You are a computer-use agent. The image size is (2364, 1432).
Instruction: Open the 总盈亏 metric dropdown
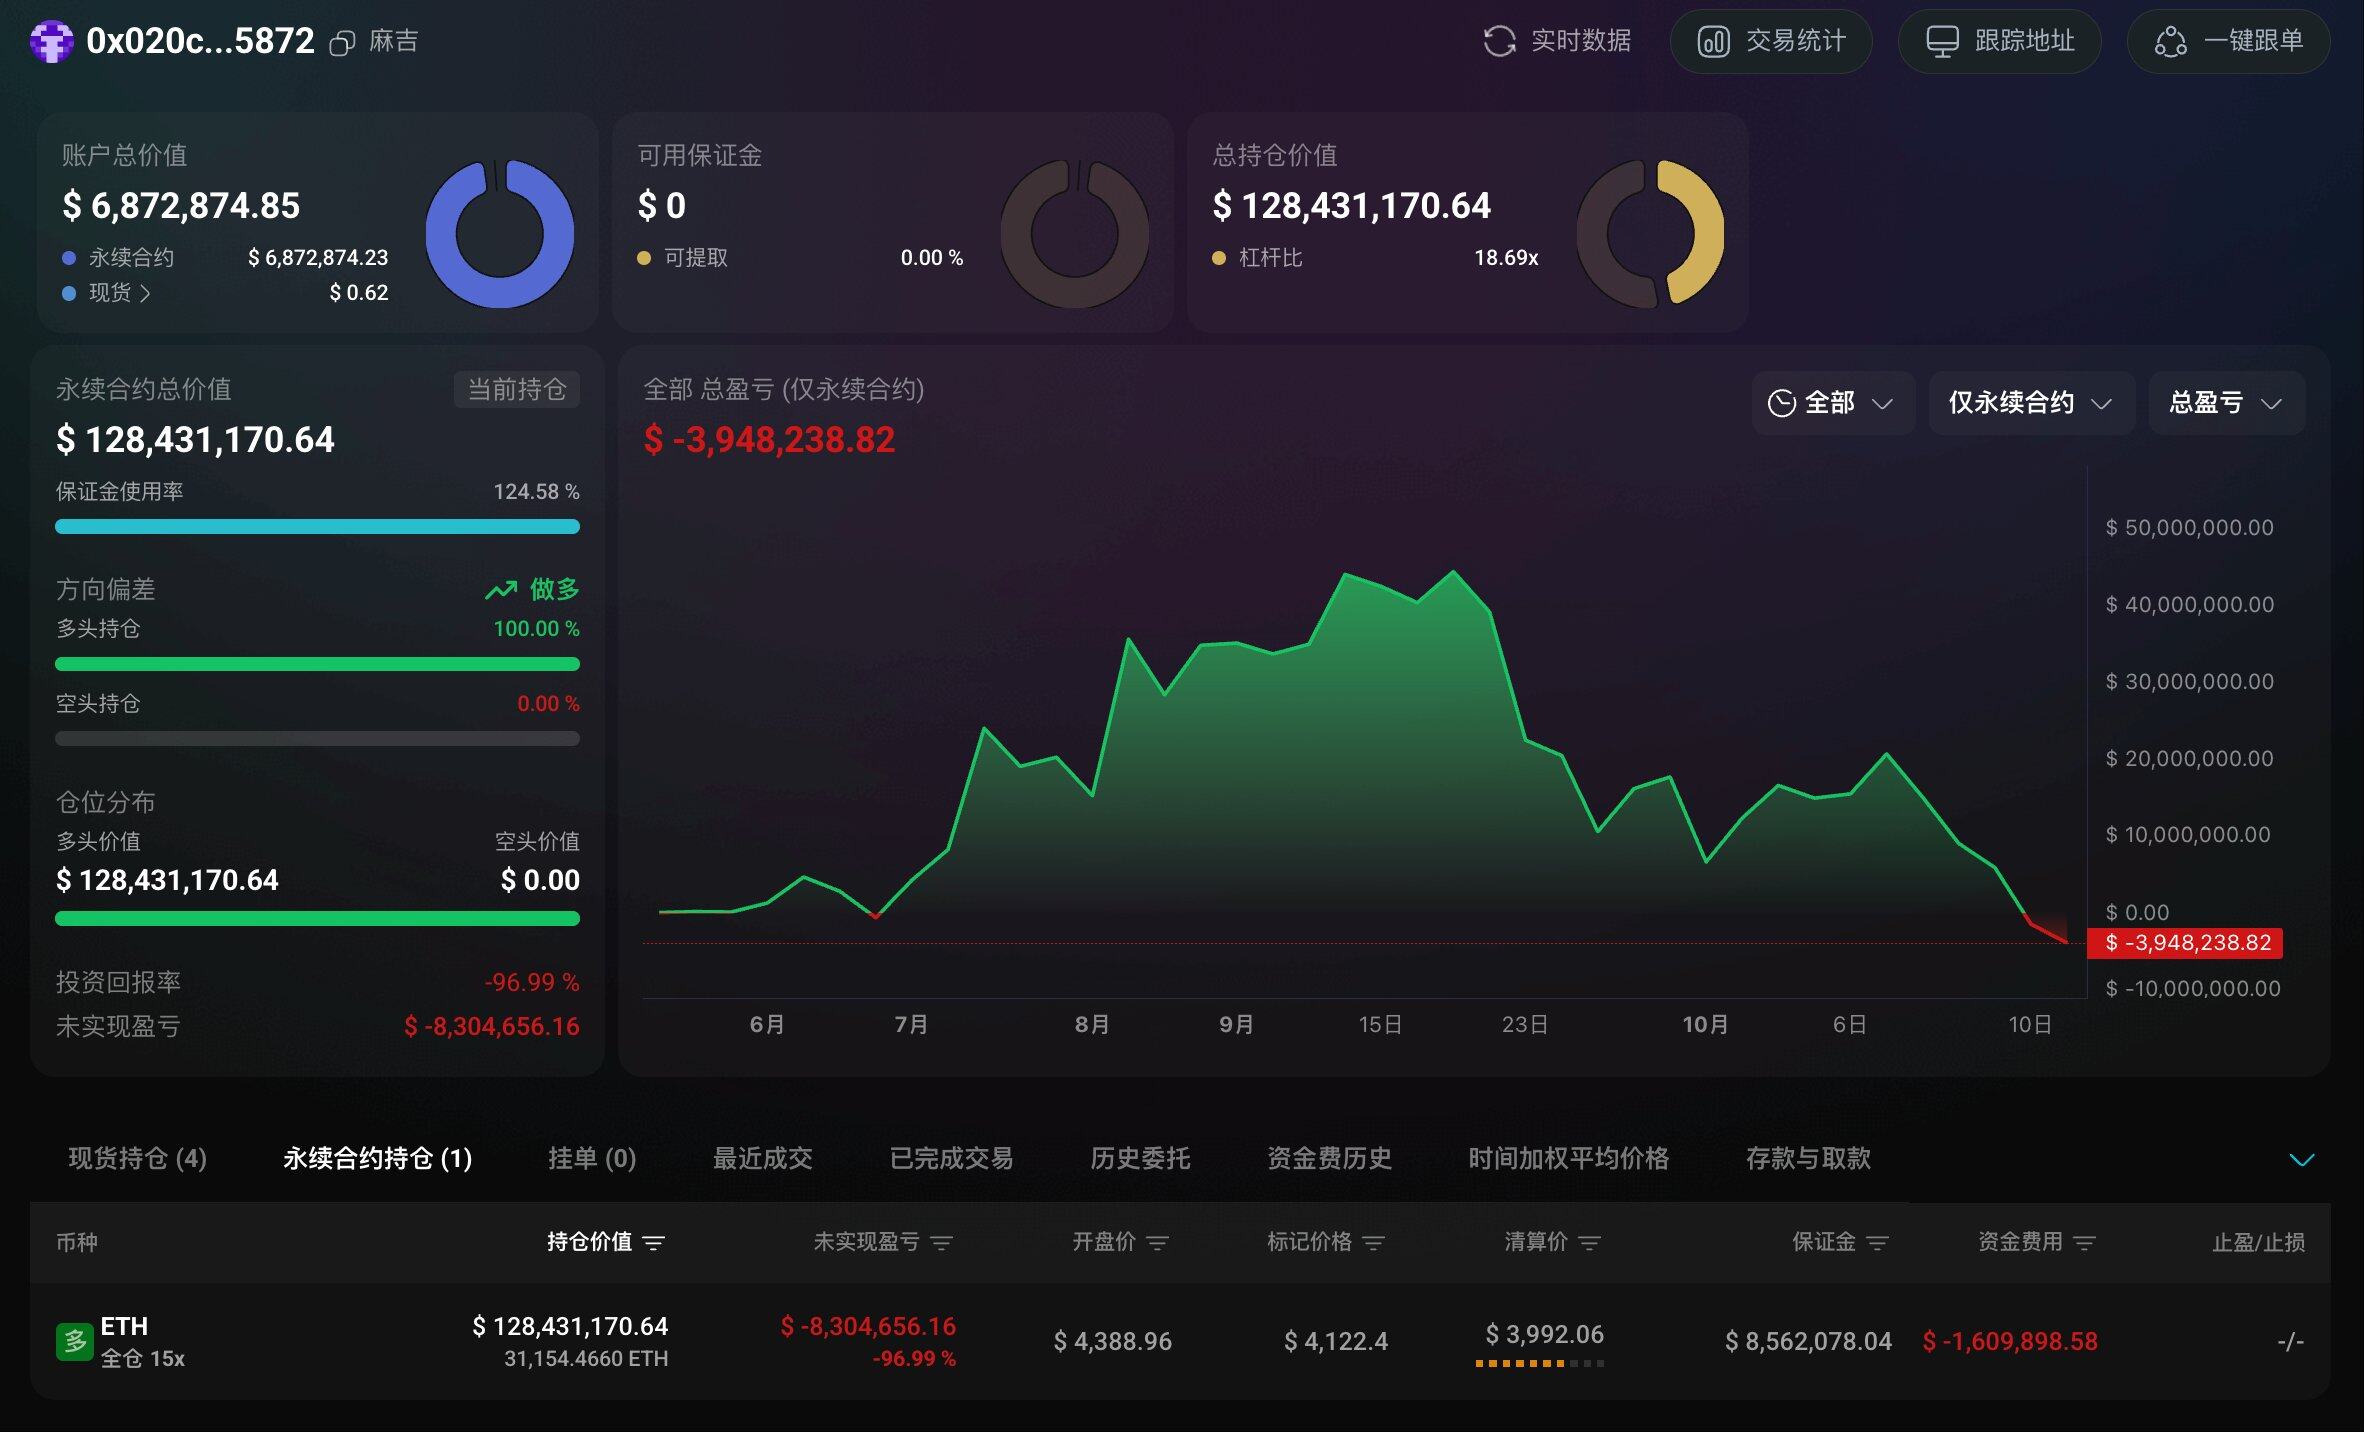pyautogui.click(x=2225, y=403)
